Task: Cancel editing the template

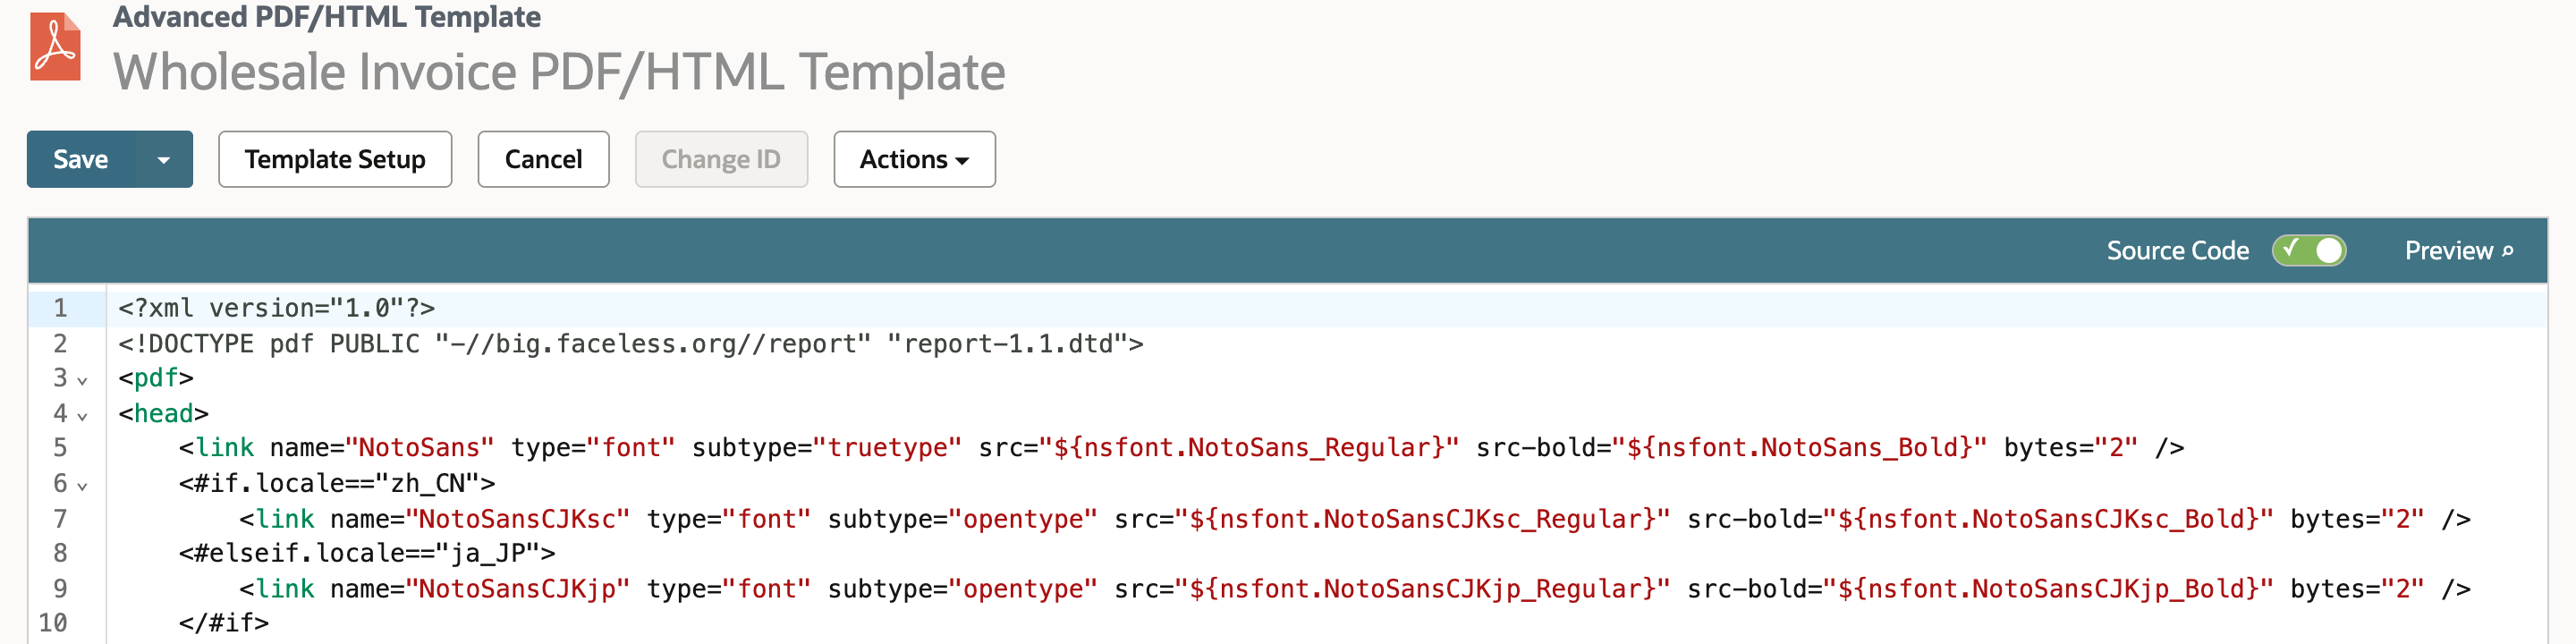Action: (x=543, y=159)
